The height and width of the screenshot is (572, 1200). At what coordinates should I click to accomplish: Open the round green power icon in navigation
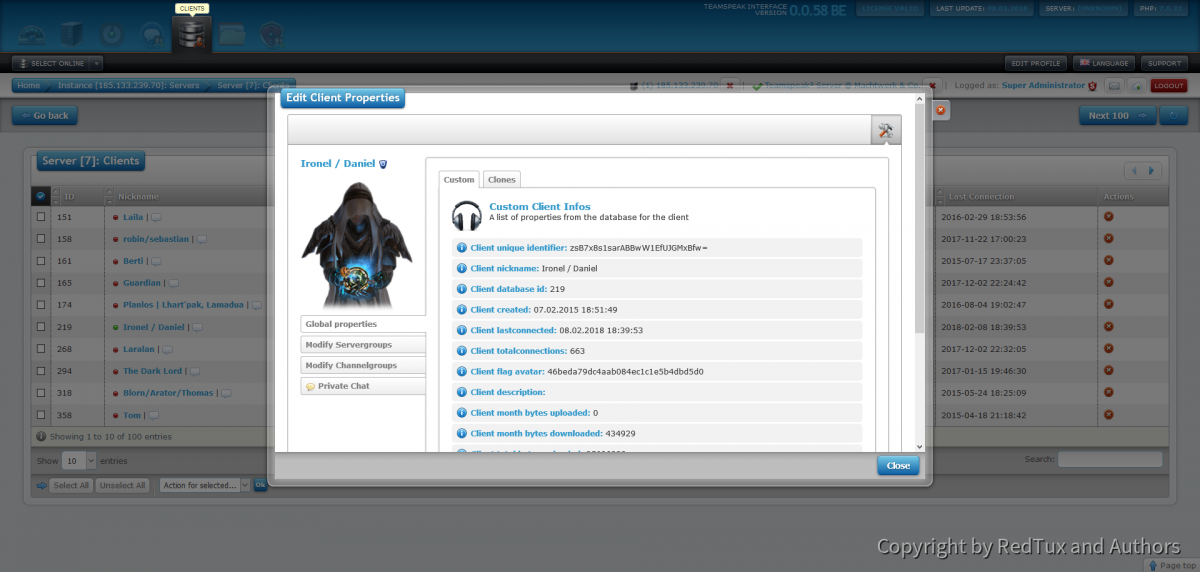[x=113, y=35]
